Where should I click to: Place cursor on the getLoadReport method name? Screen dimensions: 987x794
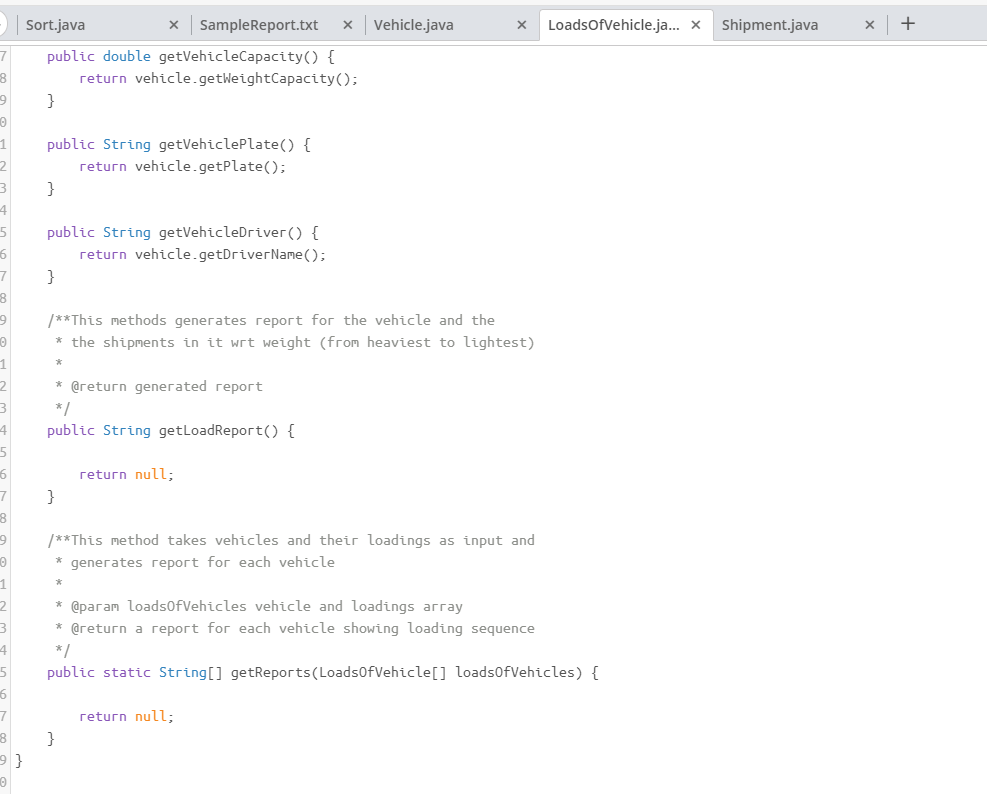(x=212, y=430)
